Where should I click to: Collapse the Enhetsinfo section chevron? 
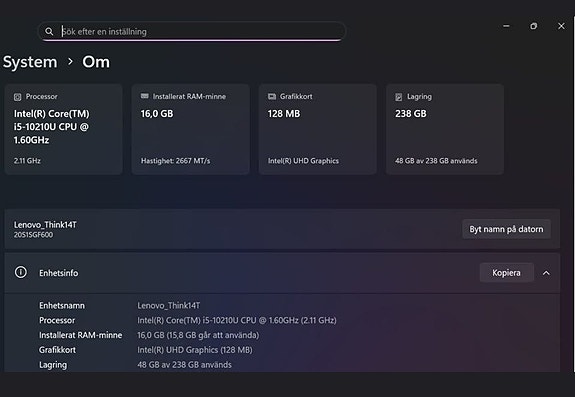click(546, 273)
